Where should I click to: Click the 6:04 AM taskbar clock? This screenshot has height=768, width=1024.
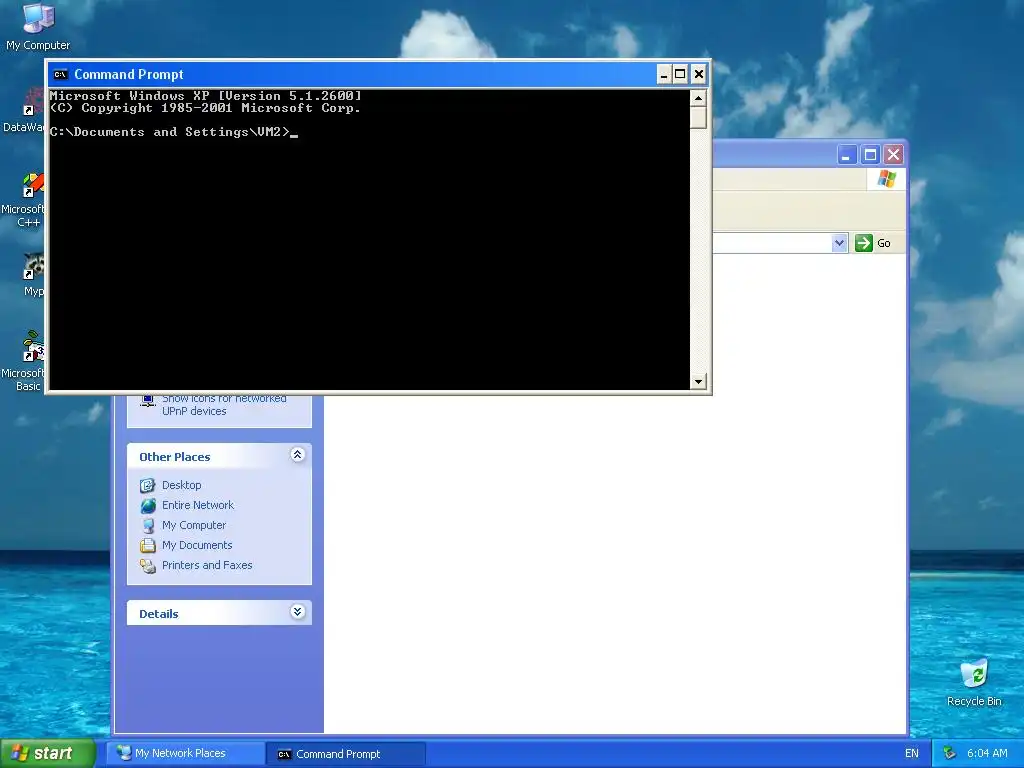(987, 753)
